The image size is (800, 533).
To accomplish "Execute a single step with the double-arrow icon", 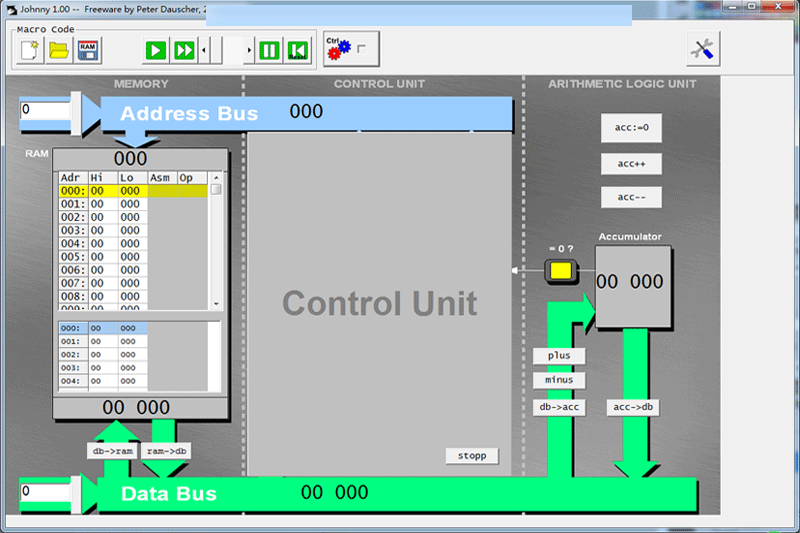I will coord(184,50).
